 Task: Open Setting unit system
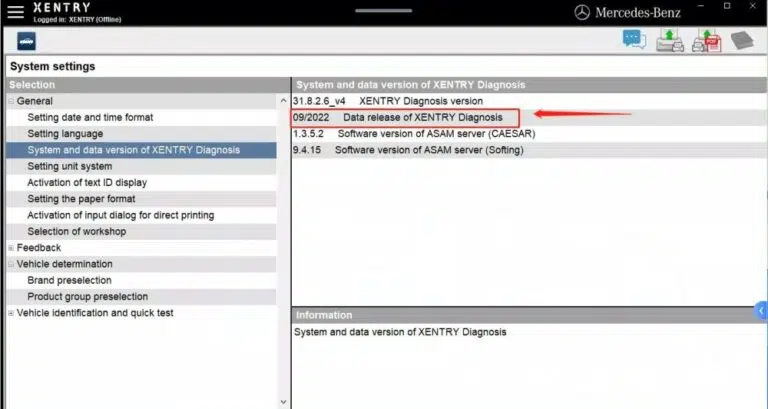pos(70,167)
